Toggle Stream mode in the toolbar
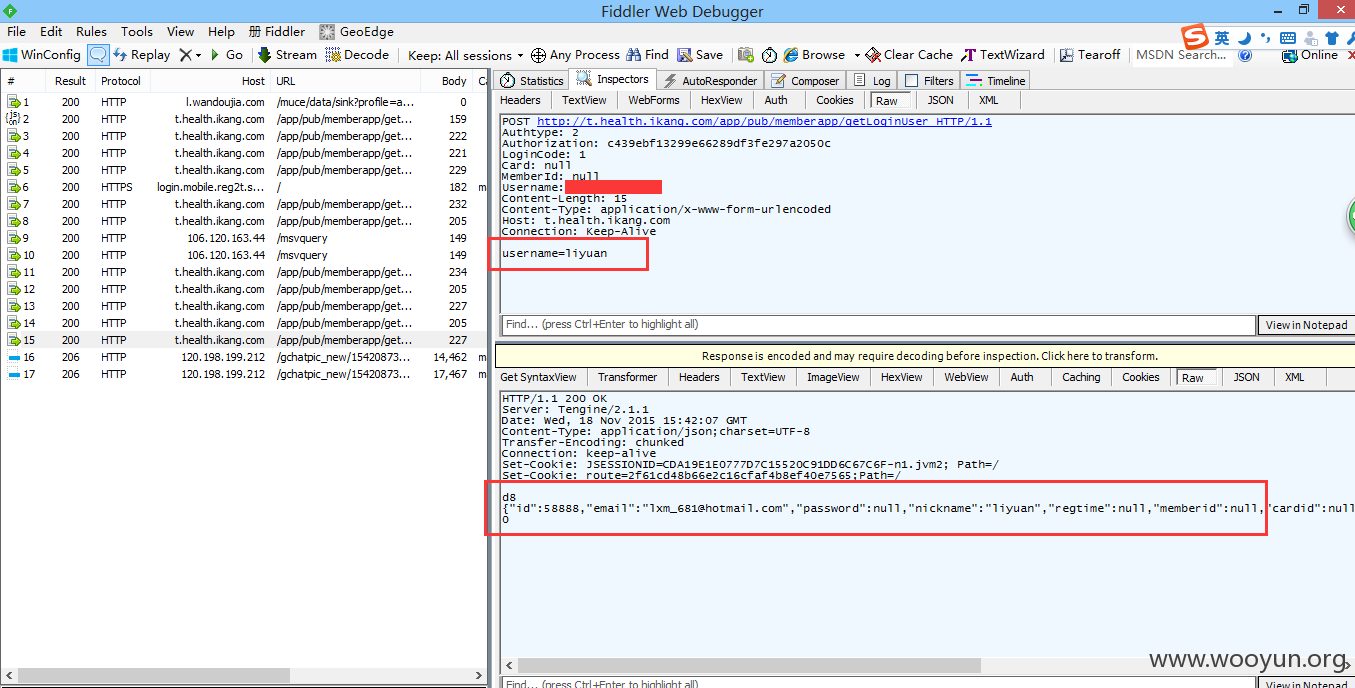The image size is (1355, 688). (287, 55)
